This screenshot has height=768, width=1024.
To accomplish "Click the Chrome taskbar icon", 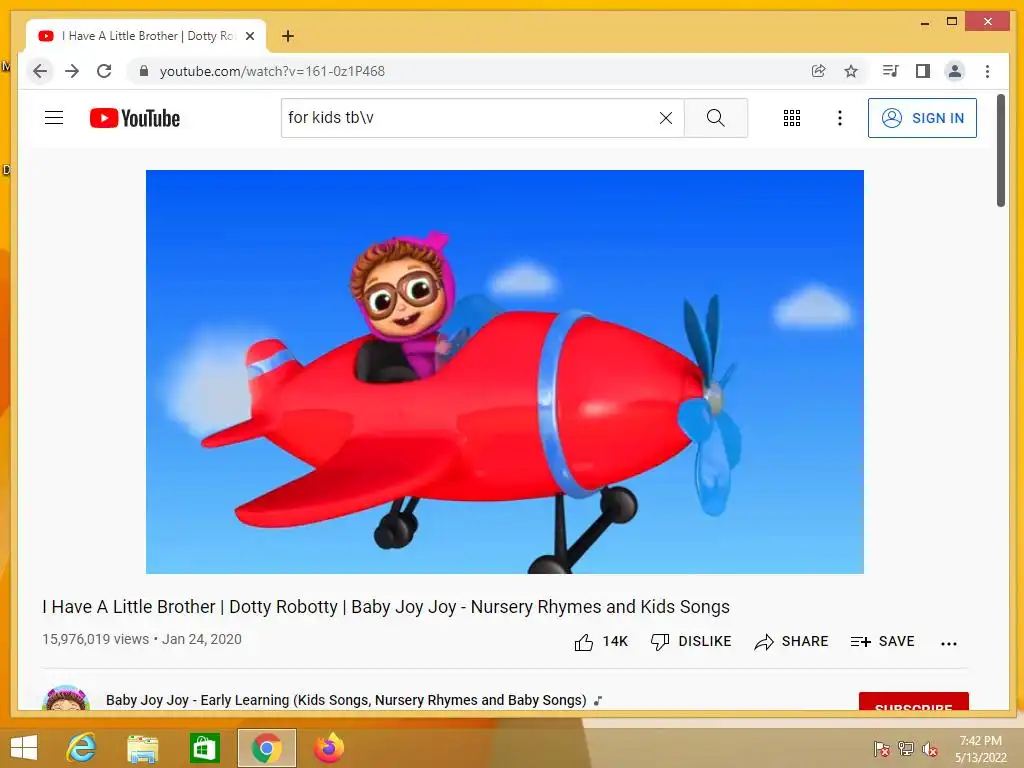I will click(x=266, y=748).
